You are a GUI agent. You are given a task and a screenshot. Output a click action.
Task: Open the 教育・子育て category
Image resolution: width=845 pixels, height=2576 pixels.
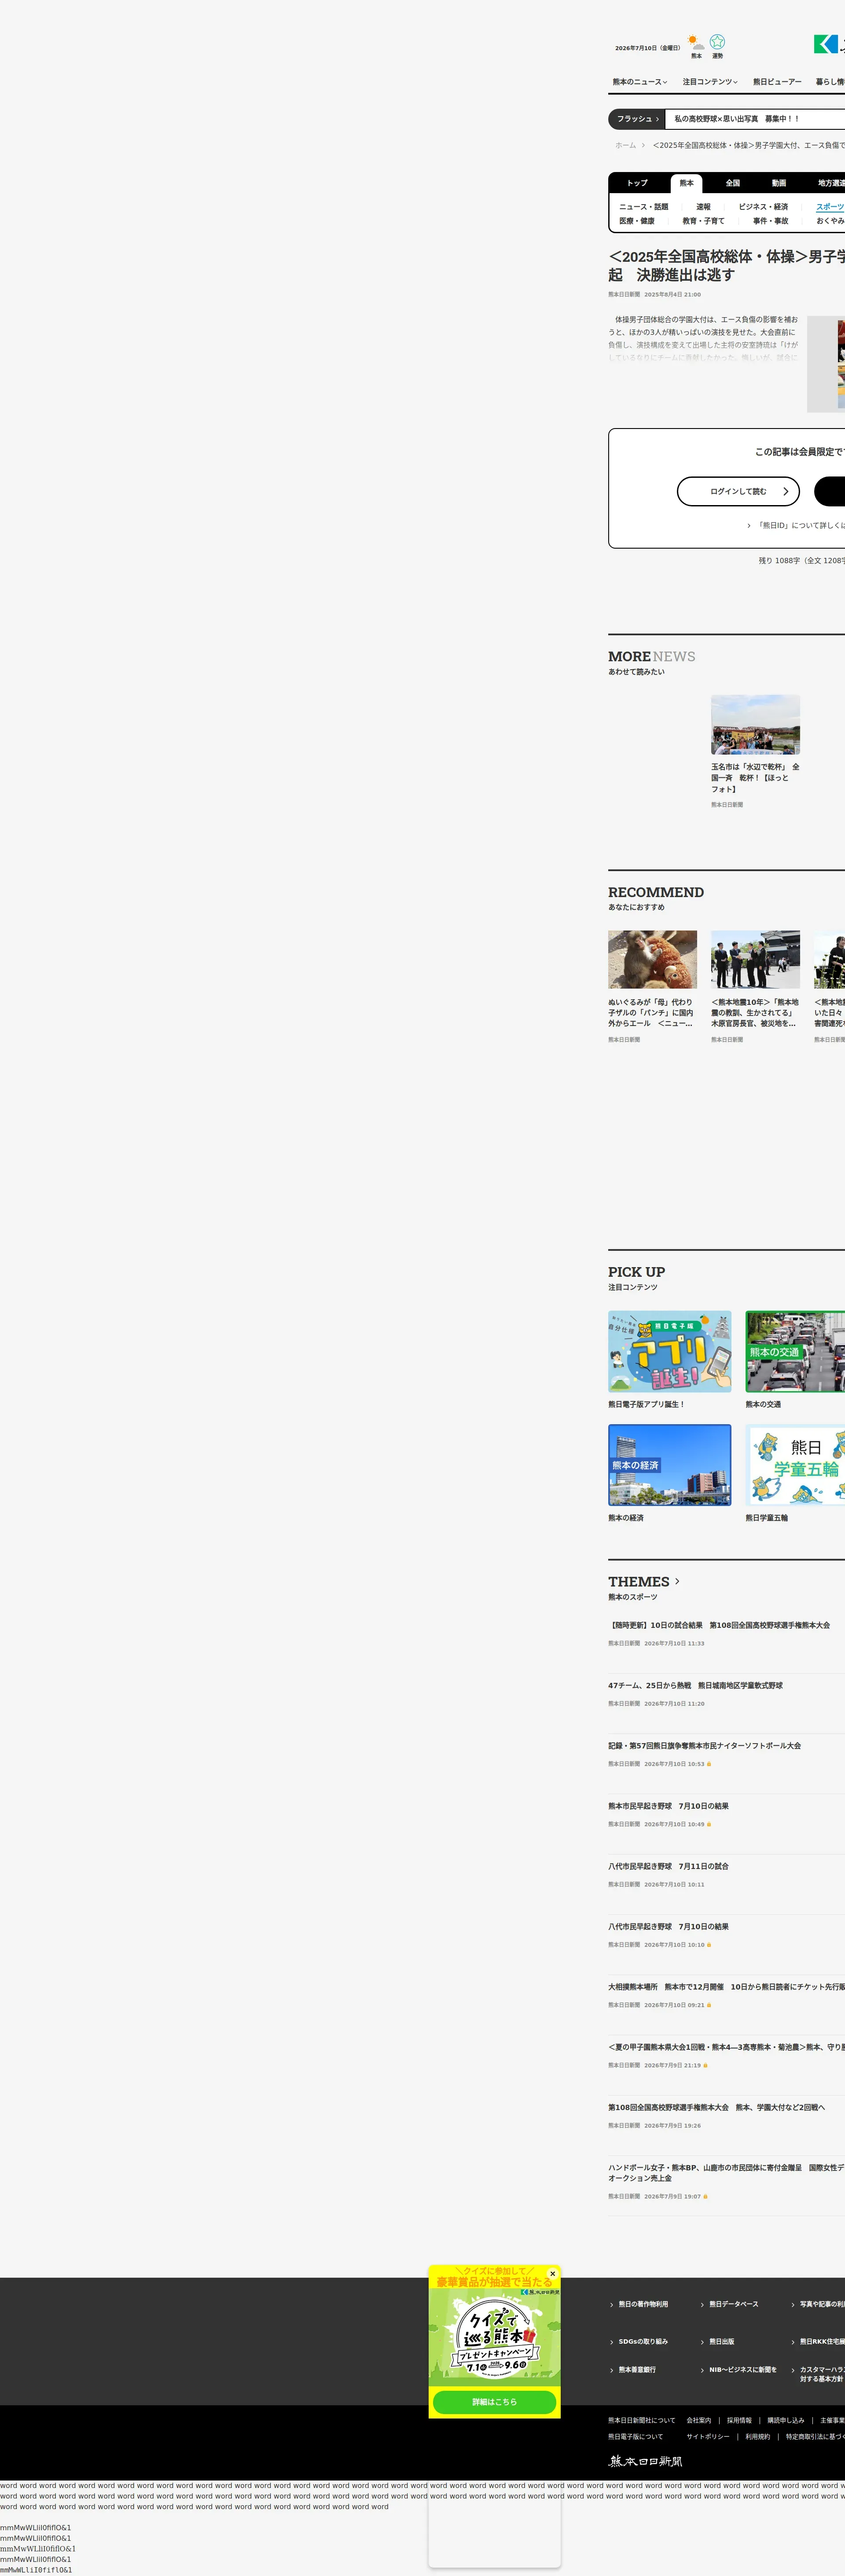click(704, 221)
